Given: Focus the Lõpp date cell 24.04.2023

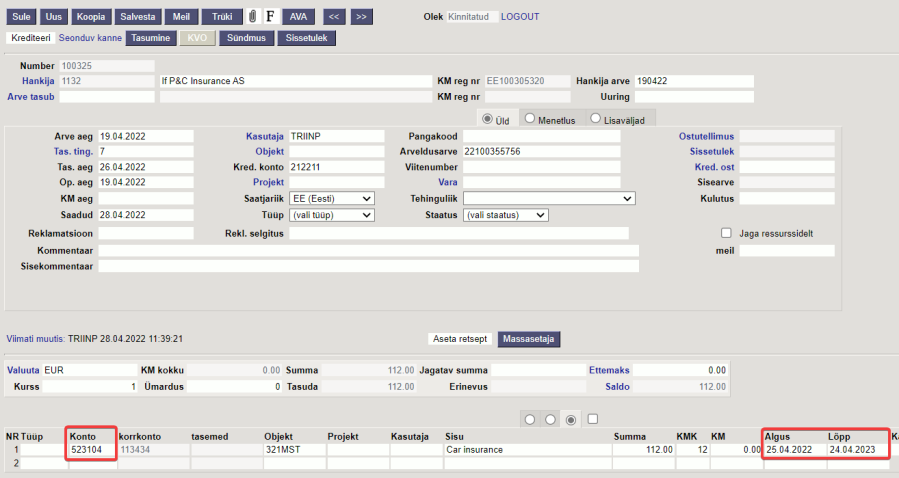Looking at the screenshot, I should click(x=858, y=450).
